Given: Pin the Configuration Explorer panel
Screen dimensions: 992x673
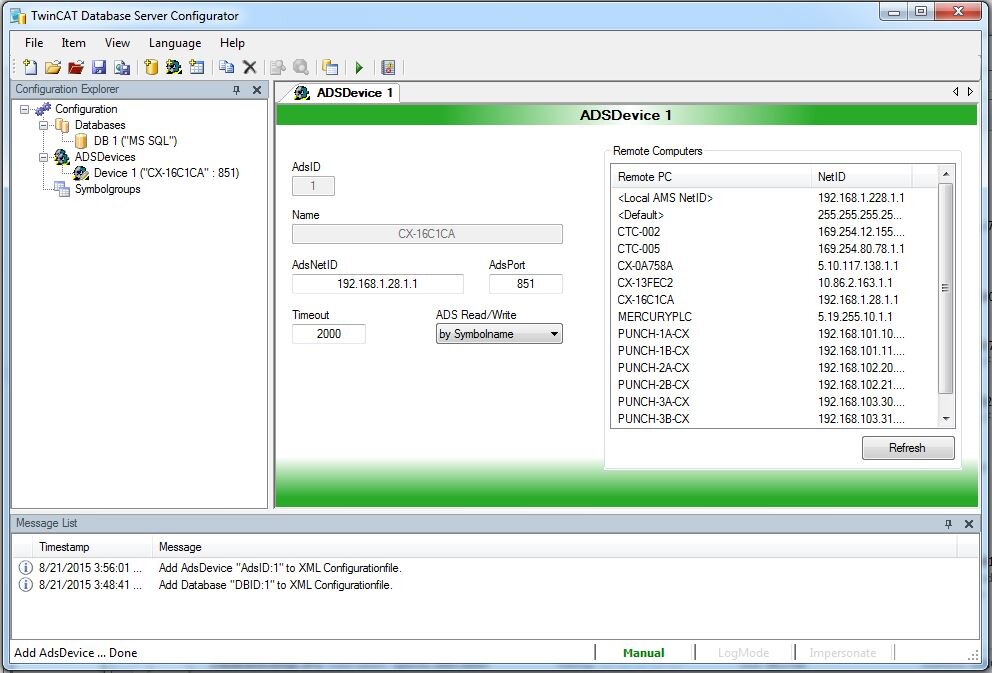Looking at the screenshot, I should (x=237, y=90).
